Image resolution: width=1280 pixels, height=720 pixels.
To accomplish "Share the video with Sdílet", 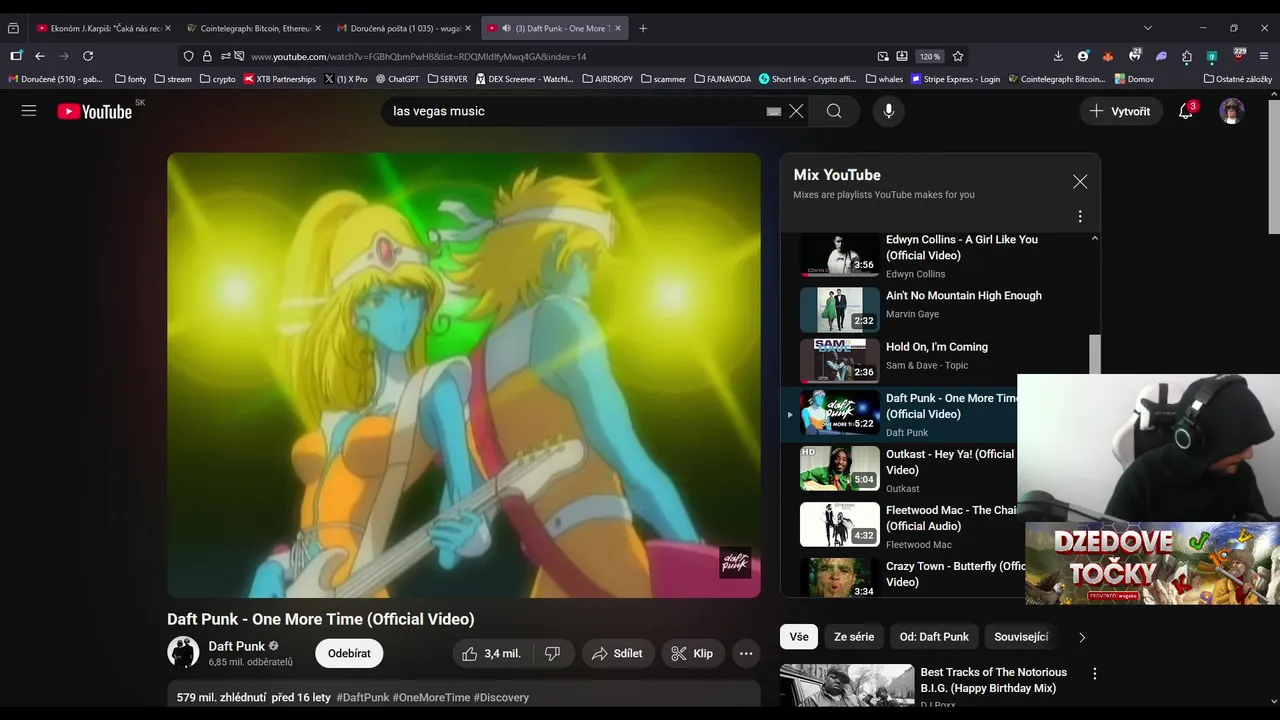I will 618,654.
